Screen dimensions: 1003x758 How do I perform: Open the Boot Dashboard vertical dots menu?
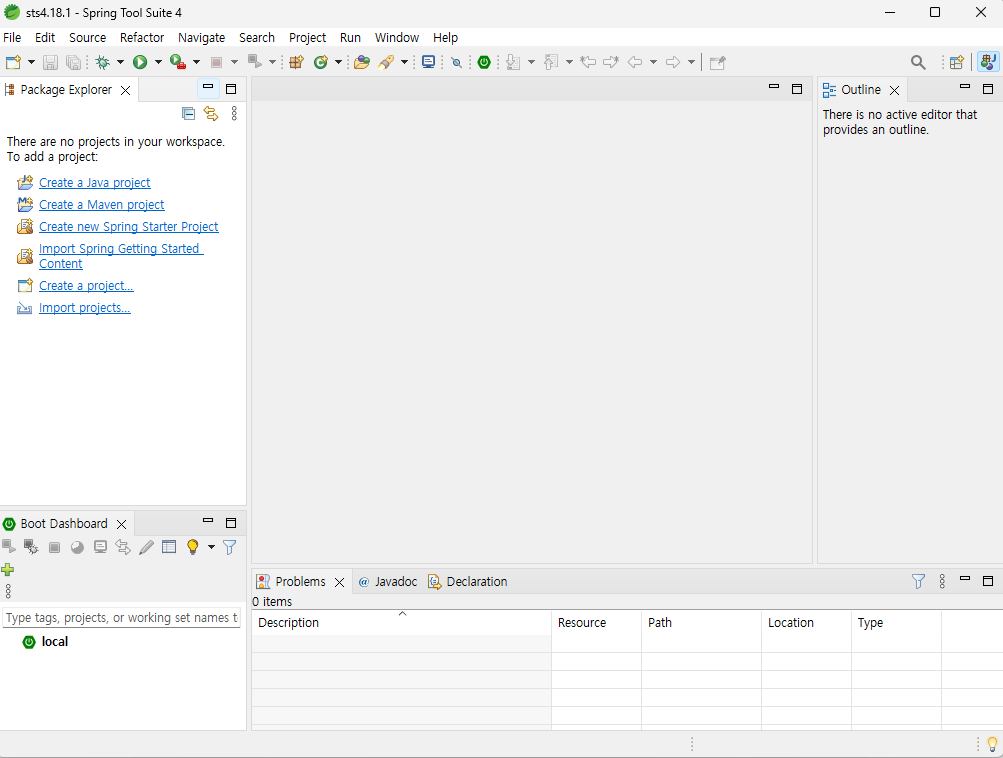coord(8,591)
